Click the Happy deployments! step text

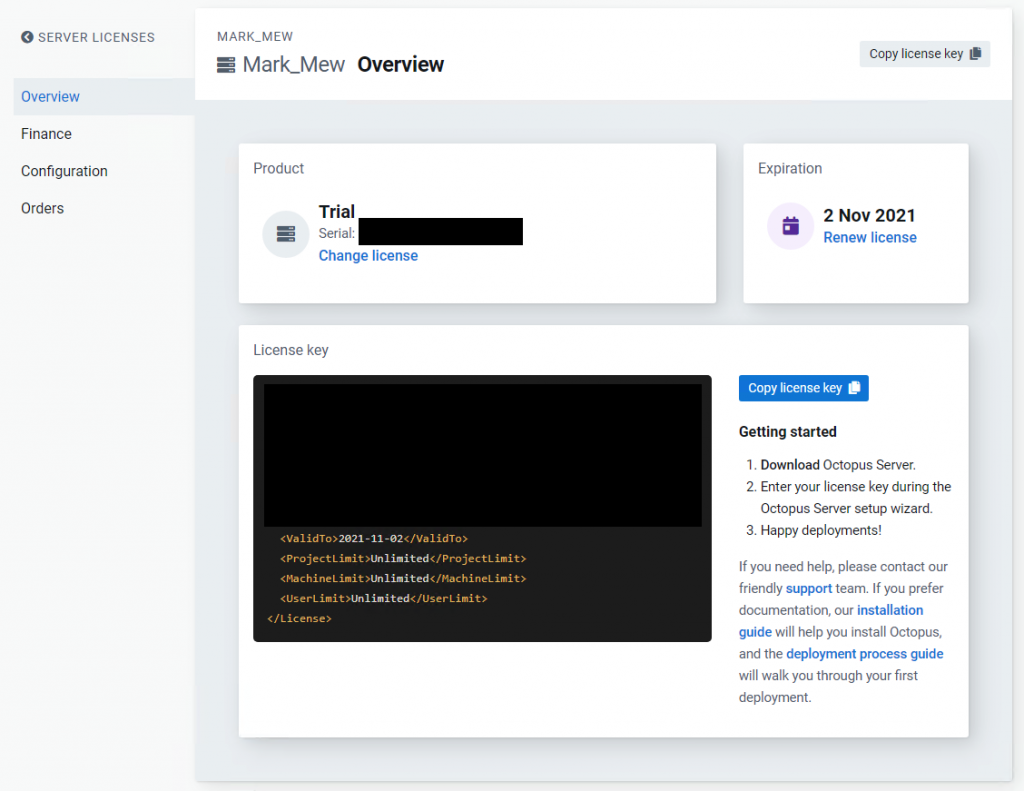click(821, 530)
